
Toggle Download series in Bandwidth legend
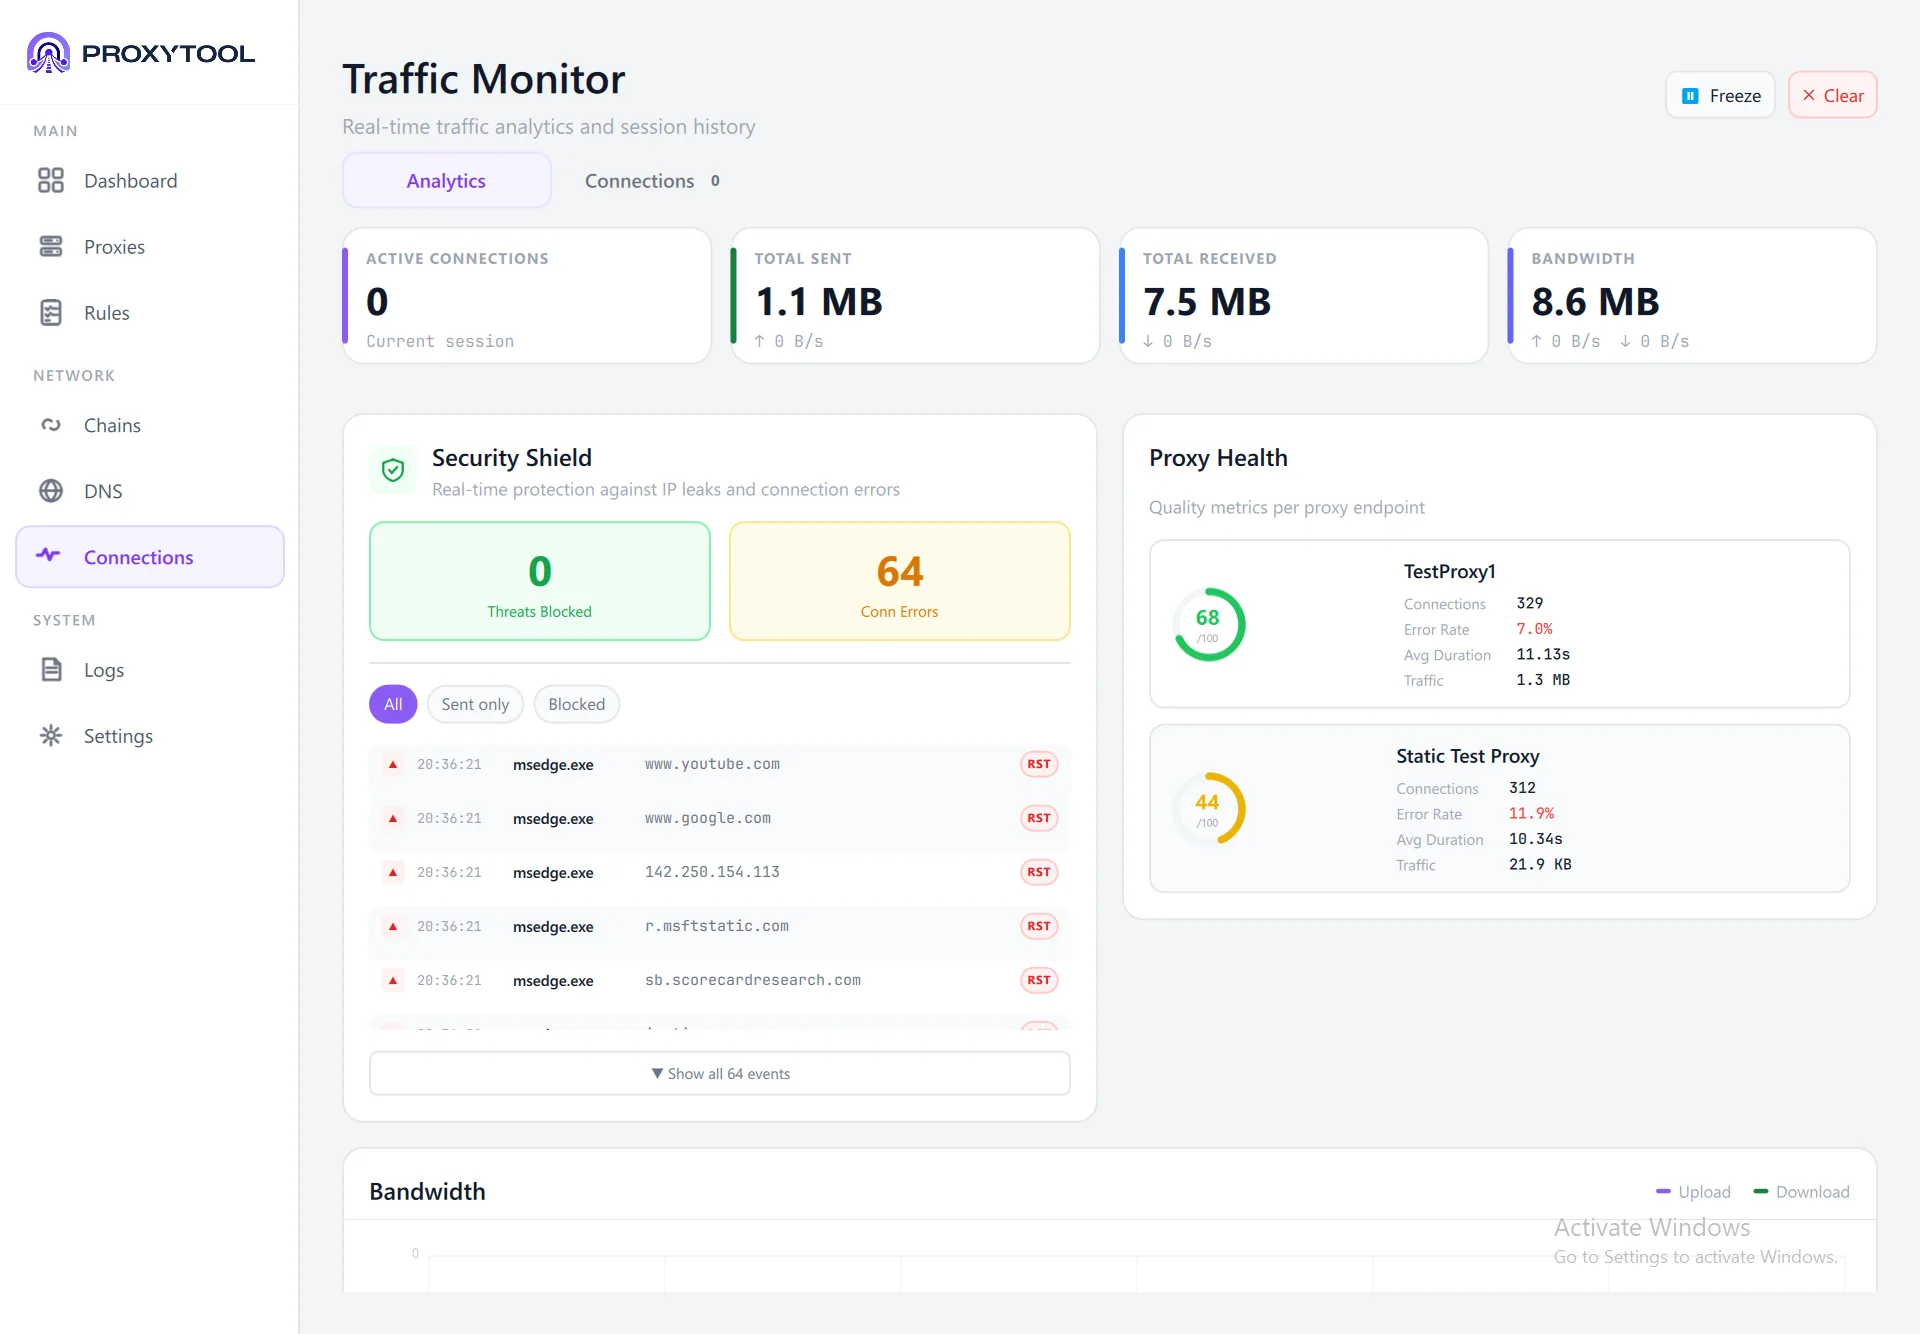click(1801, 1192)
